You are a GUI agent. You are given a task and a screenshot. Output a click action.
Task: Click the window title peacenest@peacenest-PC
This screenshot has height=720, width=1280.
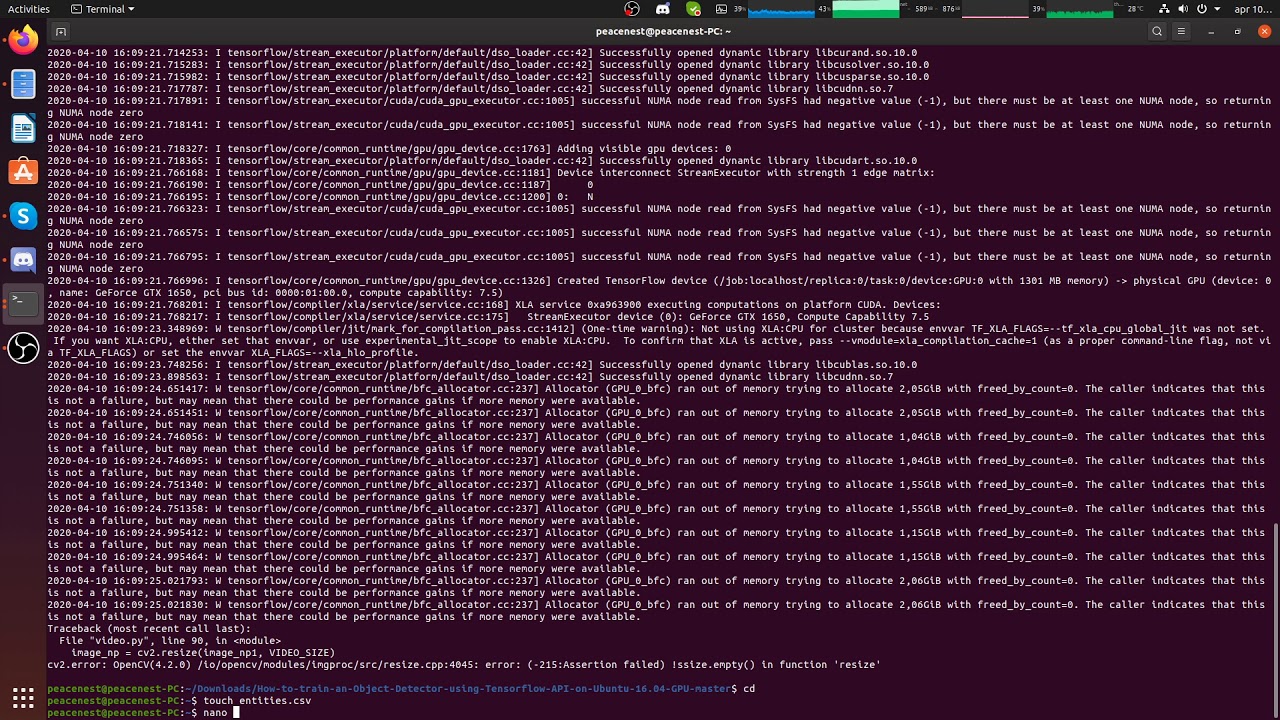click(663, 31)
